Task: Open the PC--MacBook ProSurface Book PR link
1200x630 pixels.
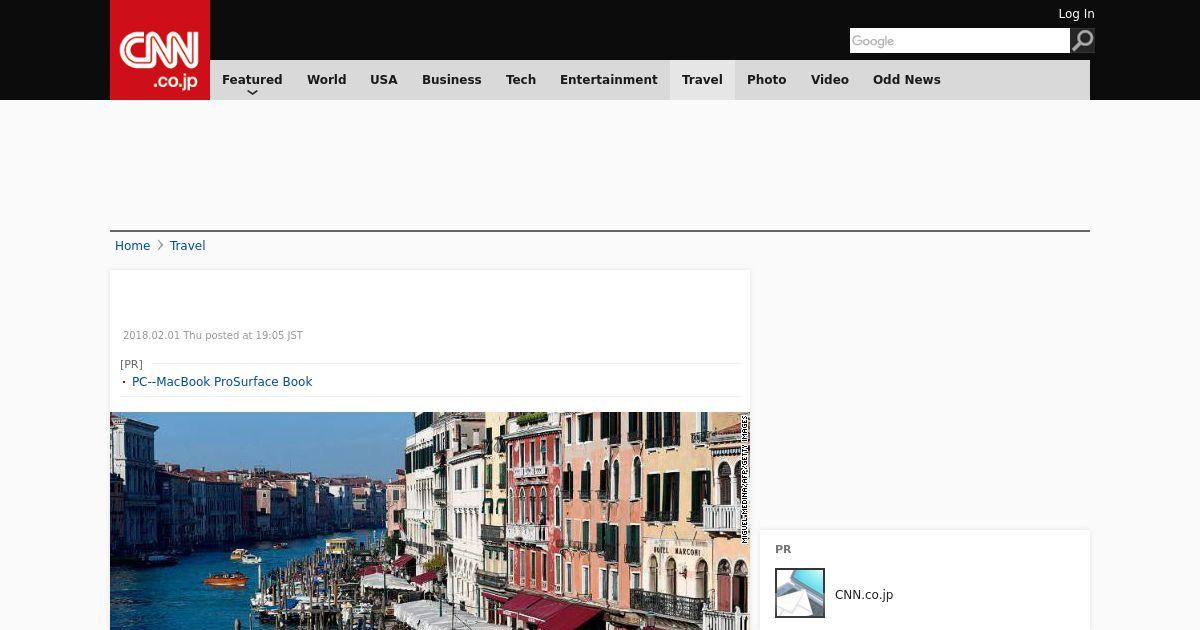Action: click(222, 382)
